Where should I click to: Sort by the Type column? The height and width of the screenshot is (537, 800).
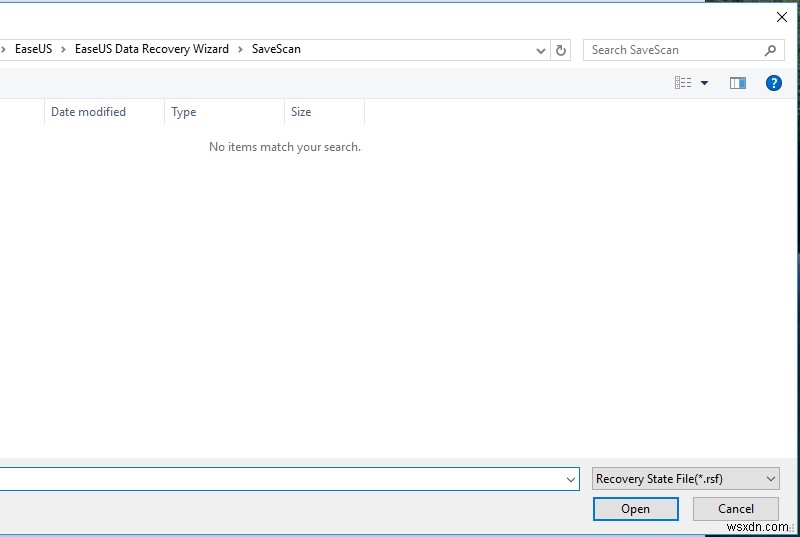point(224,112)
